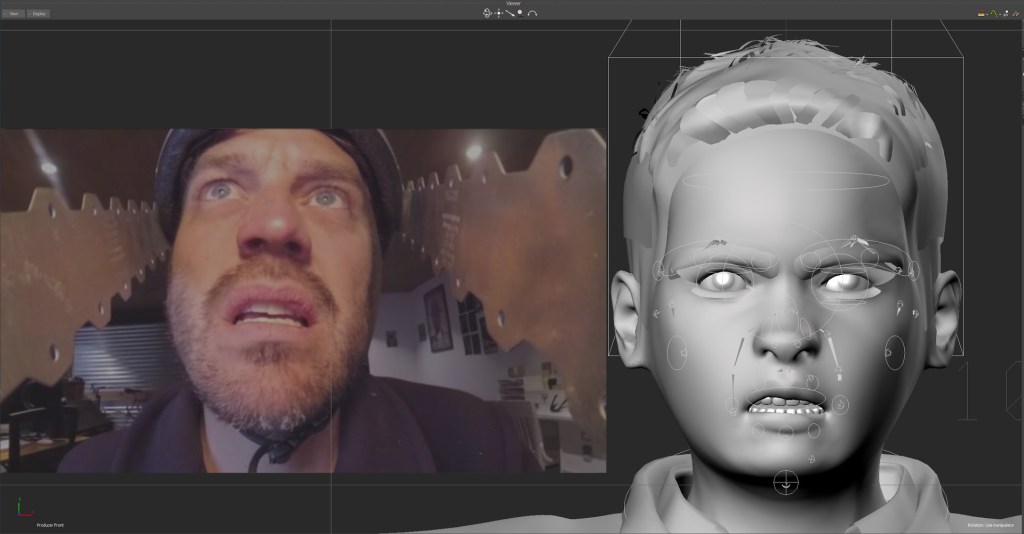Select the orbit rotate tool icon

coord(488,13)
